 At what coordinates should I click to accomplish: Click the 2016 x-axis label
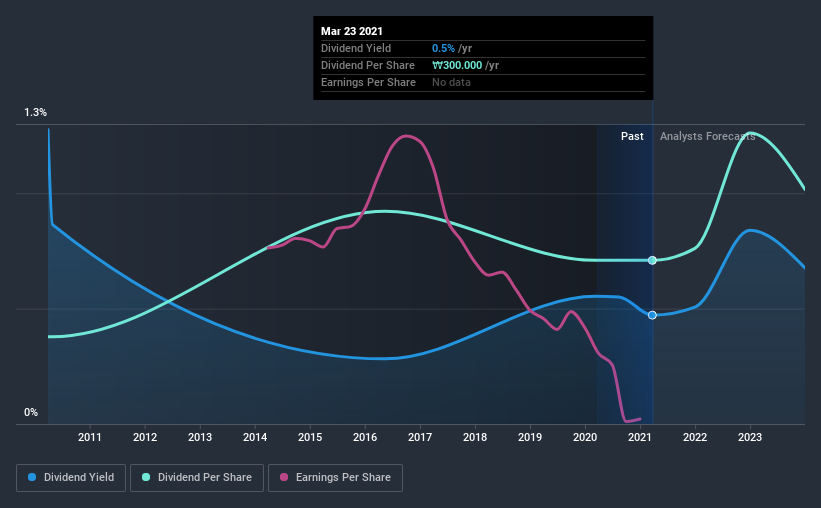(365, 437)
